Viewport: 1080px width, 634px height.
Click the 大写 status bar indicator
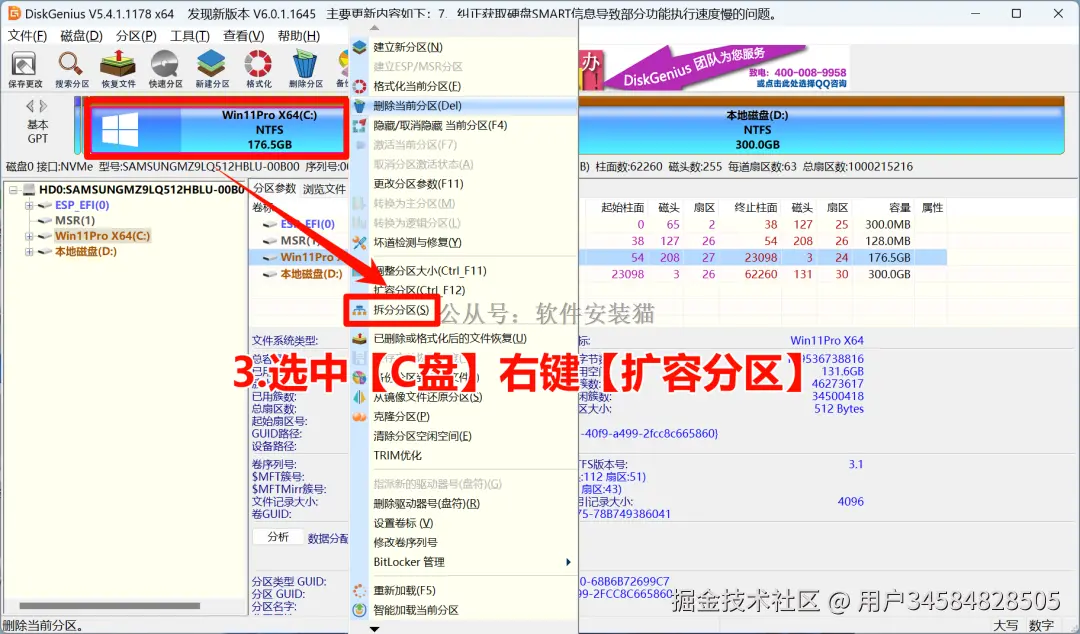(1006, 625)
